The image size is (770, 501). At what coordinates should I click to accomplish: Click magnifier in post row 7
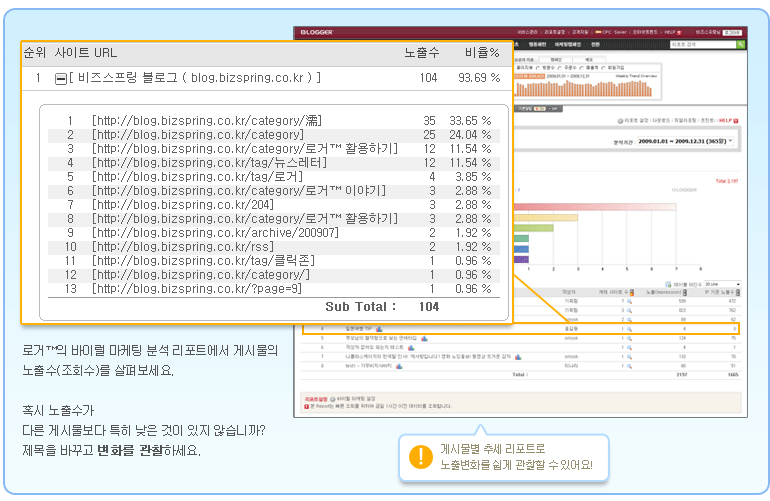click(630, 357)
